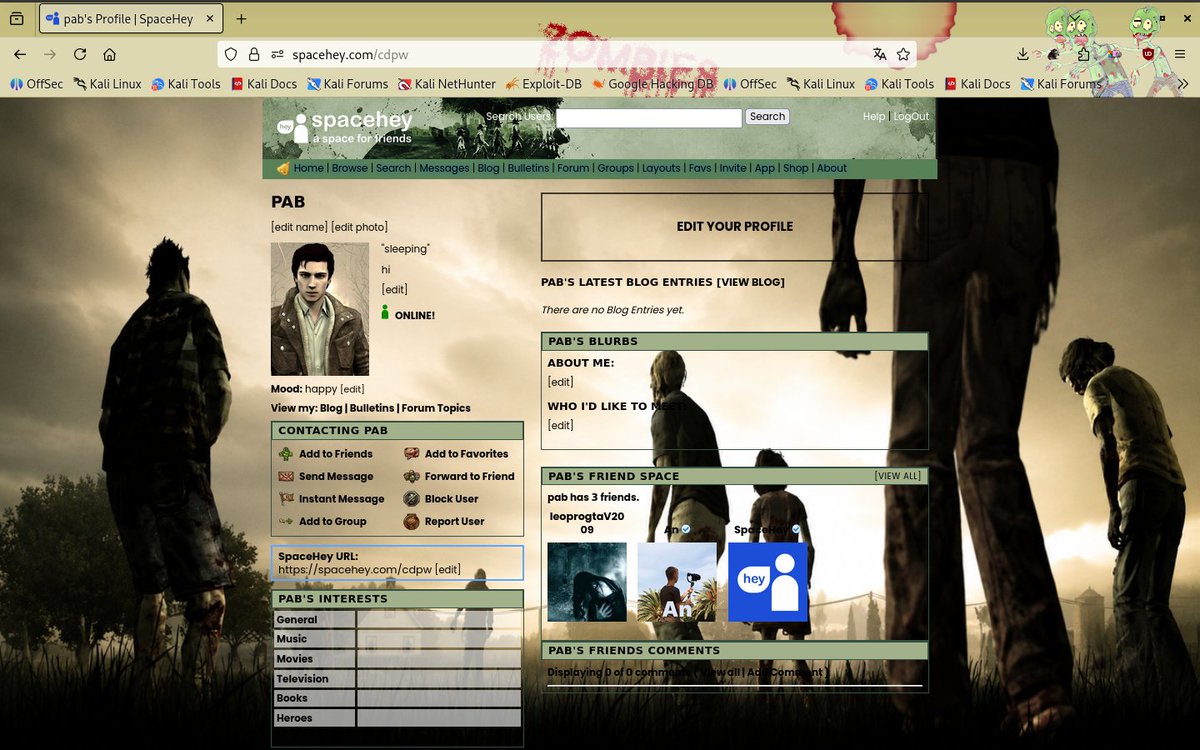The image size is (1200, 750).
Task: Click the Report User icon
Action: tap(412, 521)
